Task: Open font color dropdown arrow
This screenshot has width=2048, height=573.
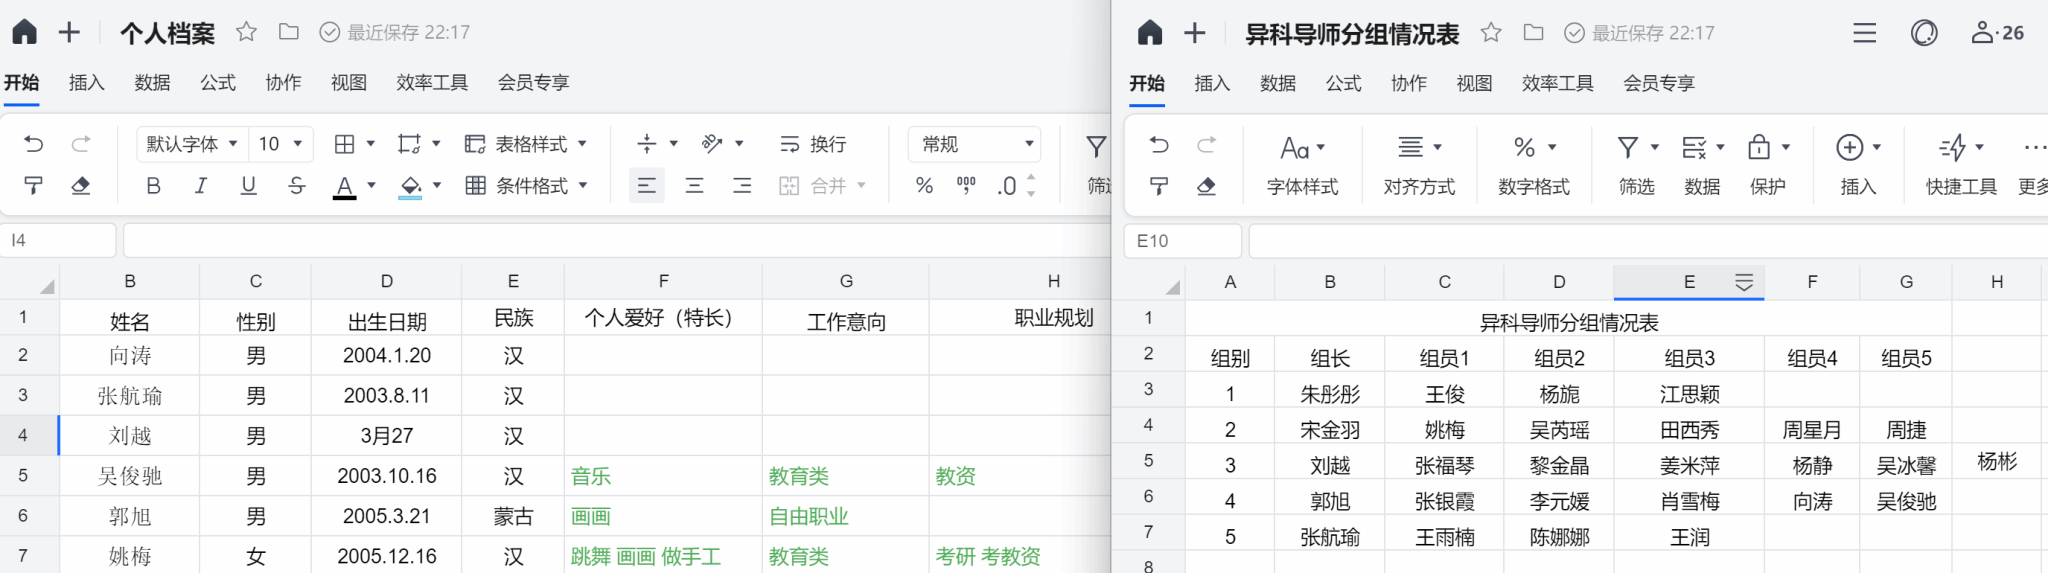Action: point(371,186)
